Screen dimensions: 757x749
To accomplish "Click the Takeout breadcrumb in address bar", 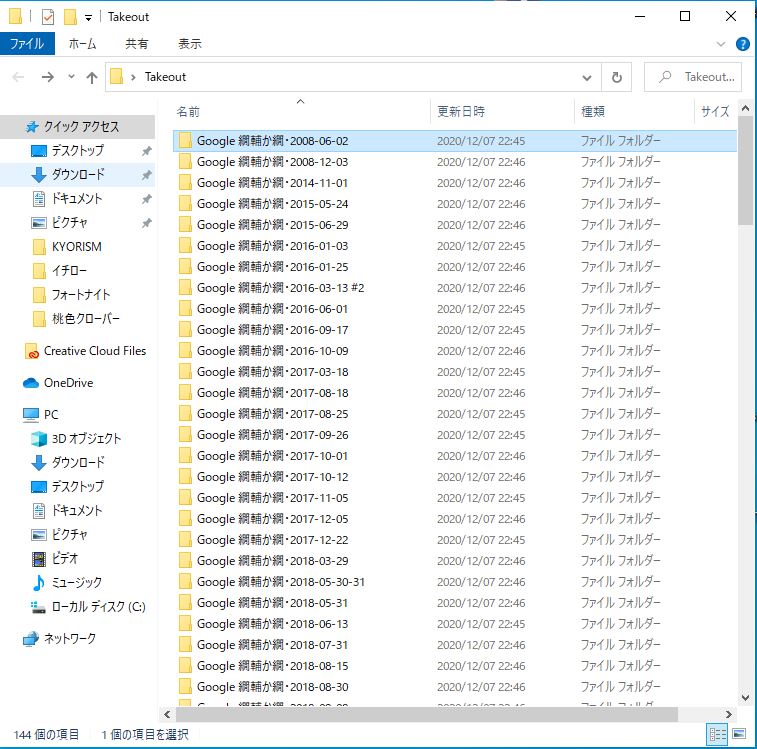I will [165, 77].
